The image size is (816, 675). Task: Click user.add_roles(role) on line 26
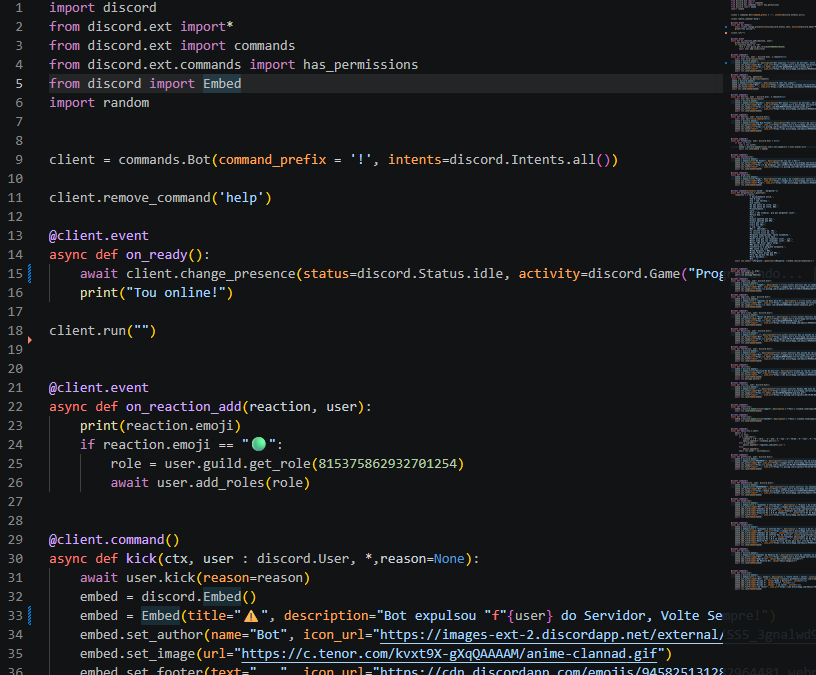(233, 482)
